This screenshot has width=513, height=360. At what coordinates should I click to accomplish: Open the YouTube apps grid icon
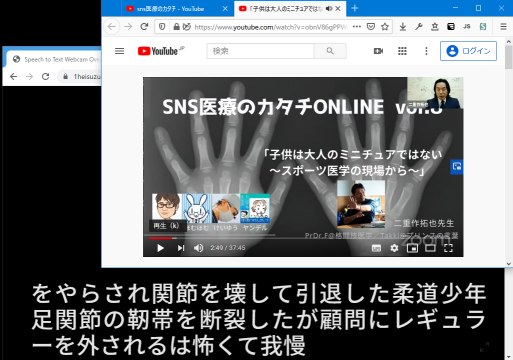coord(402,51)
